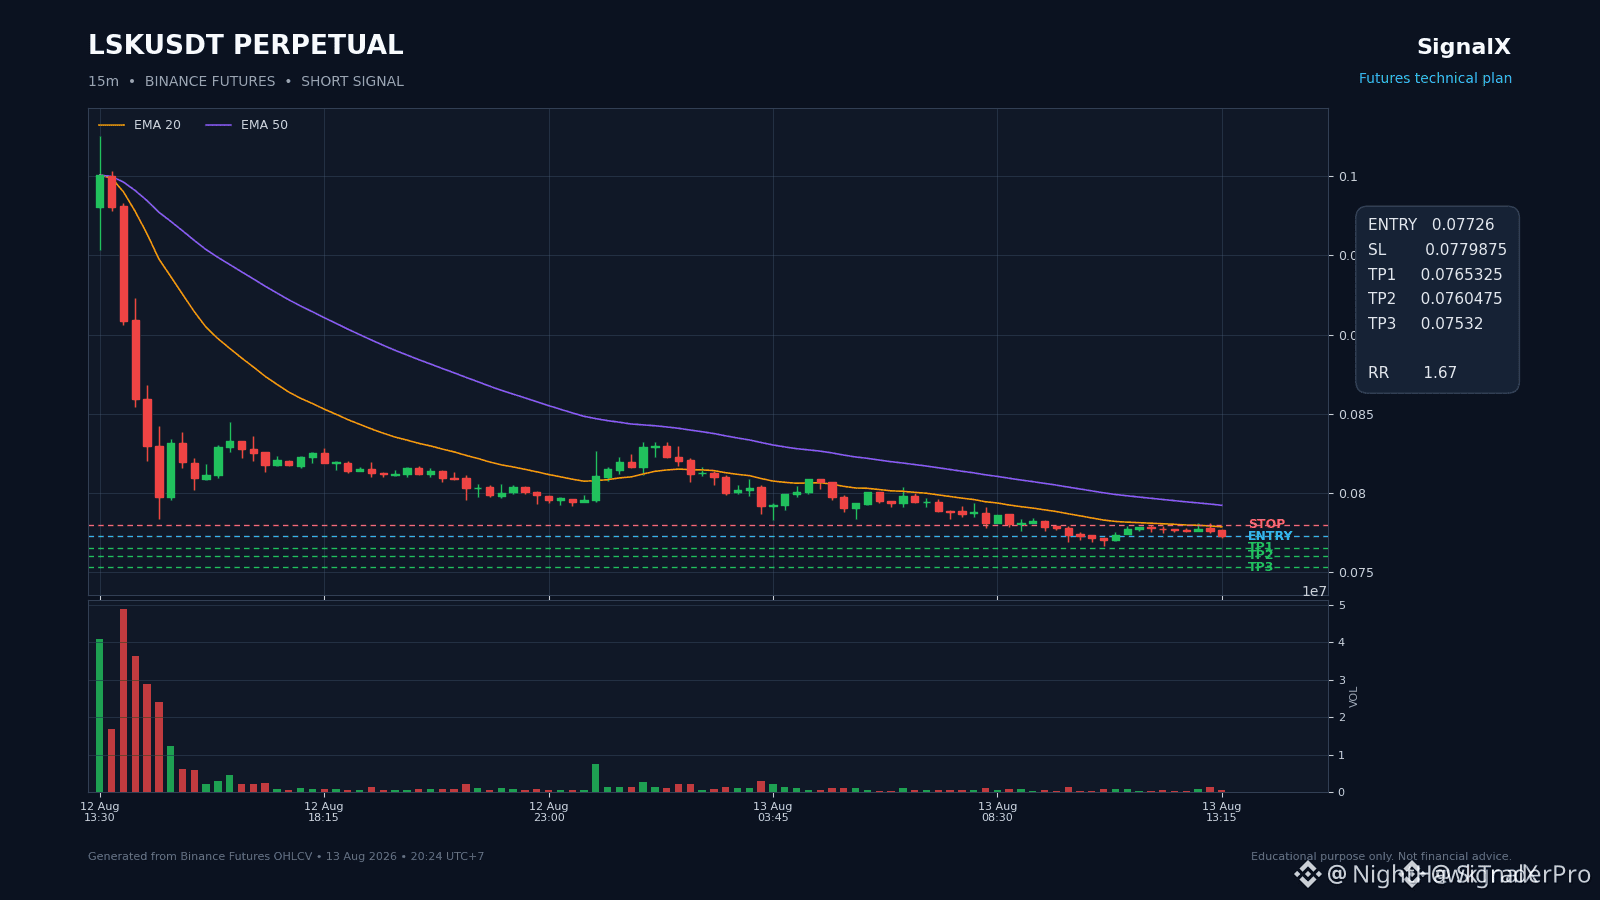Click the volume axis tick labeled 3
This screenshot has height=900, width=1600.
coord(1342,680)
